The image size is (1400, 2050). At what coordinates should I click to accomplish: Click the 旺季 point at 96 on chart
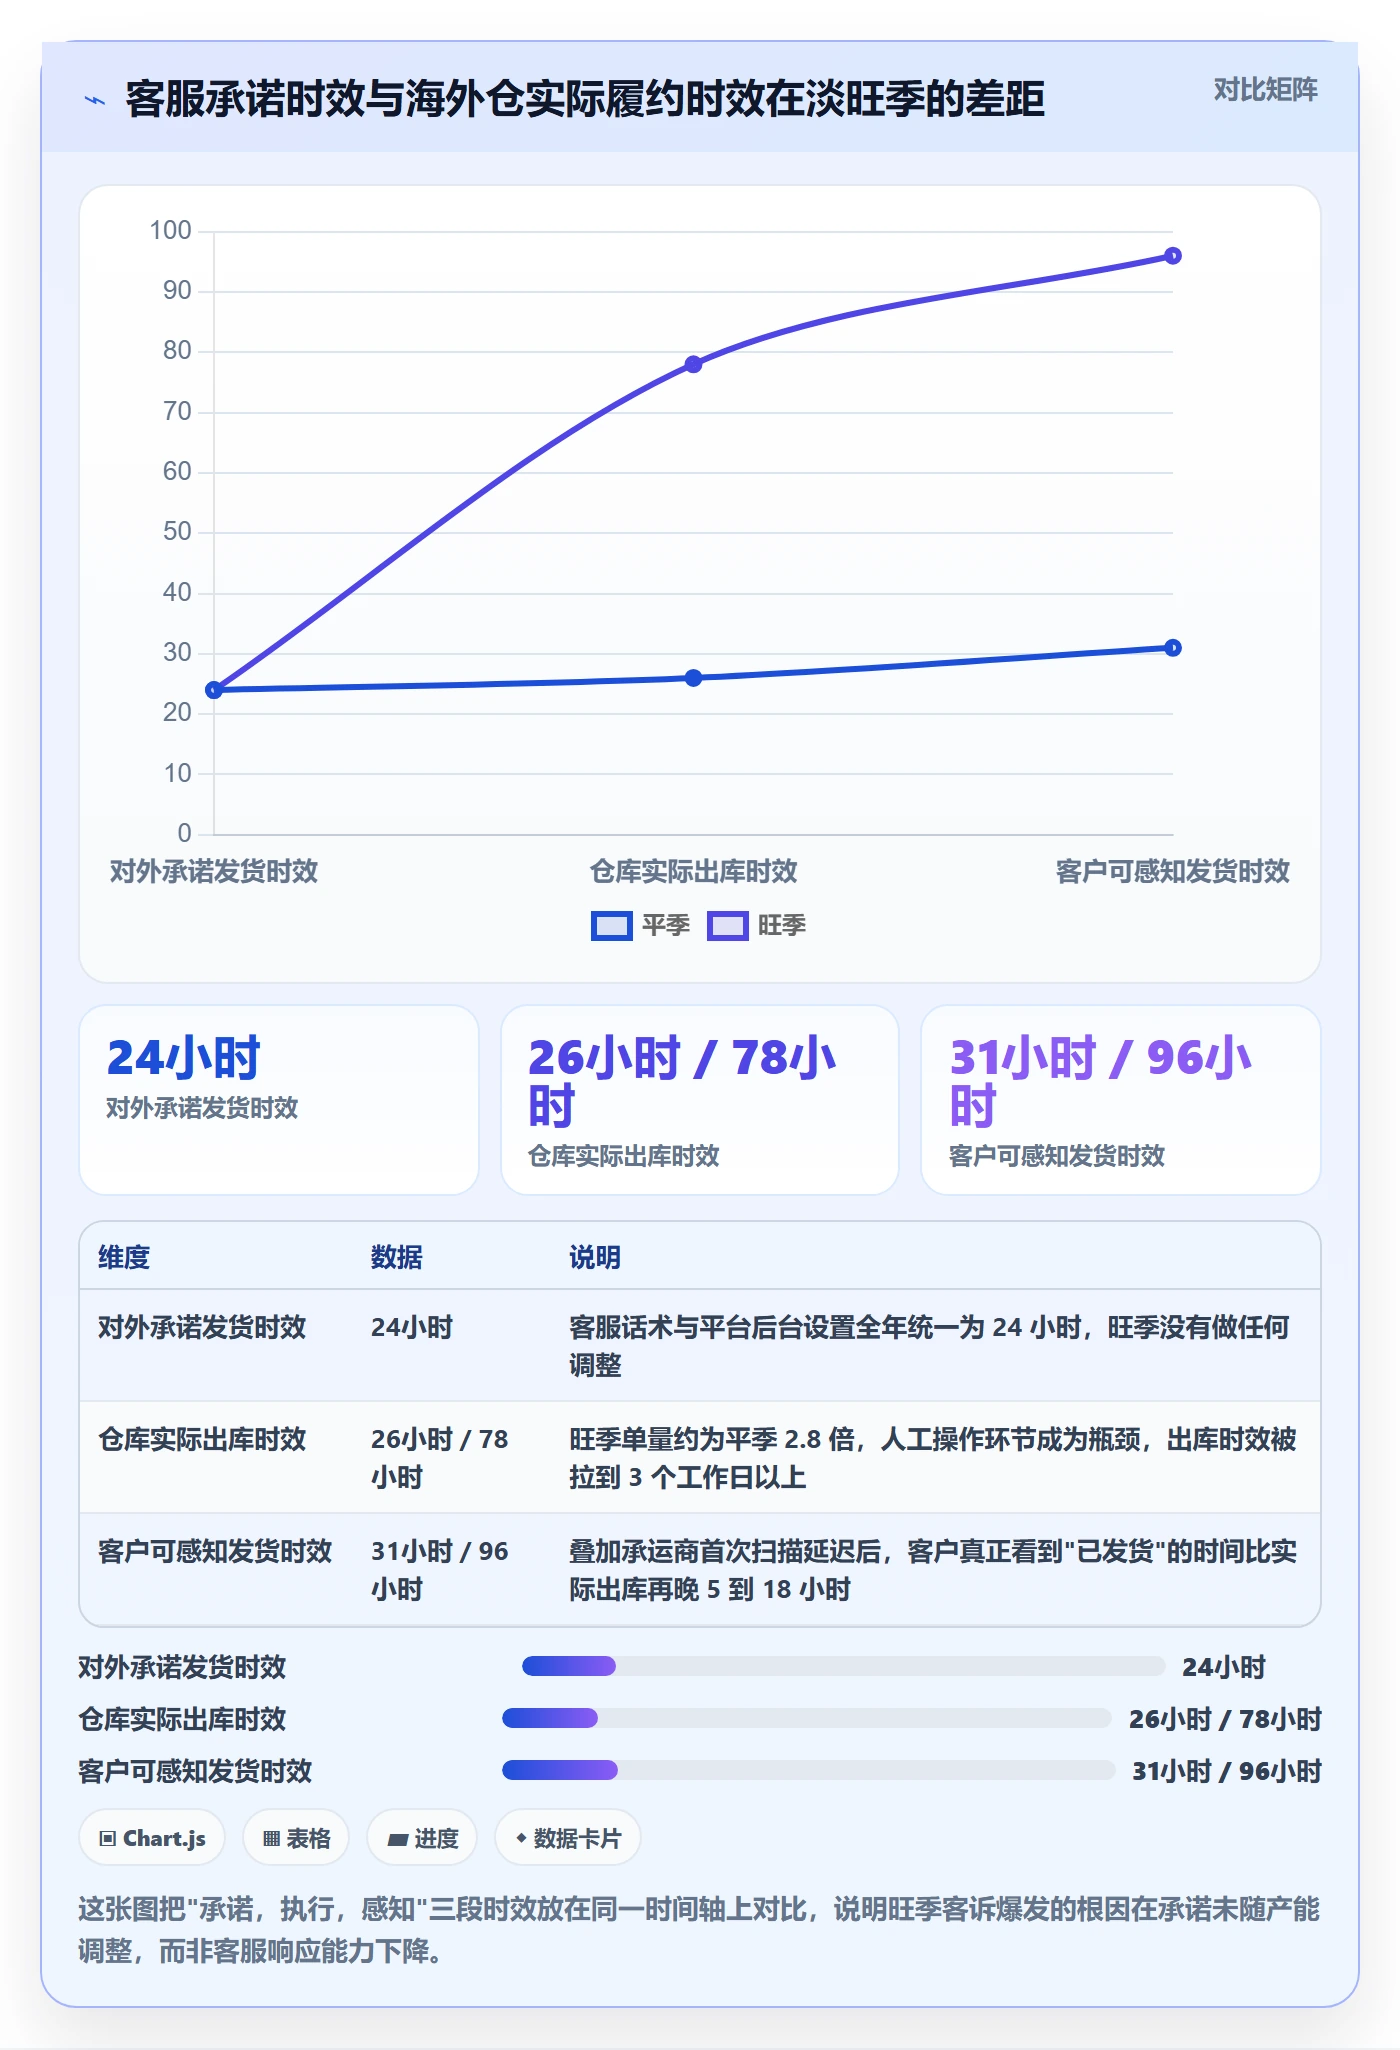pyautogui.click(x=1173, y=256)
